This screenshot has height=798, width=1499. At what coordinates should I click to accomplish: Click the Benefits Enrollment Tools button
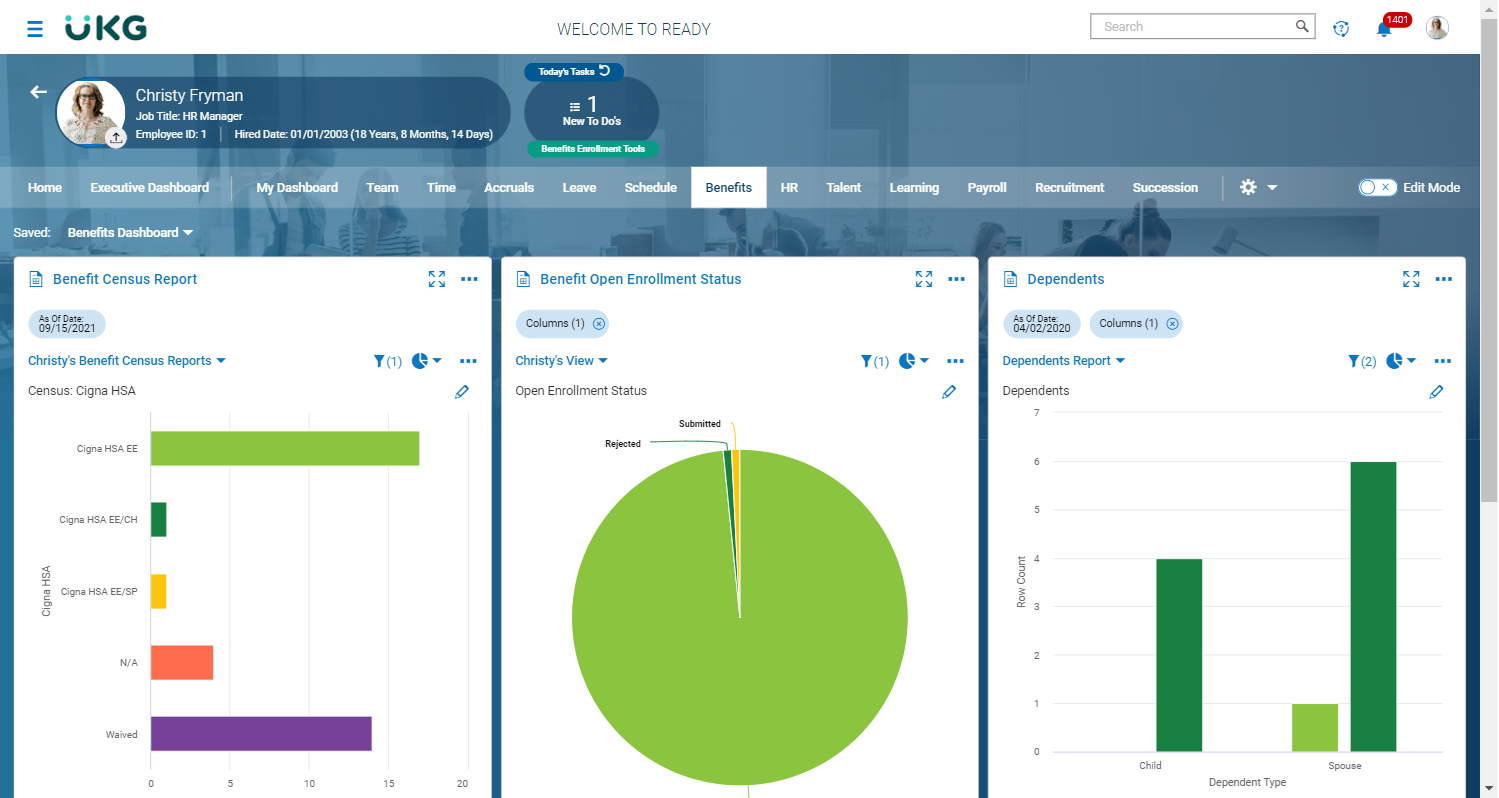(x=593, y=149)
